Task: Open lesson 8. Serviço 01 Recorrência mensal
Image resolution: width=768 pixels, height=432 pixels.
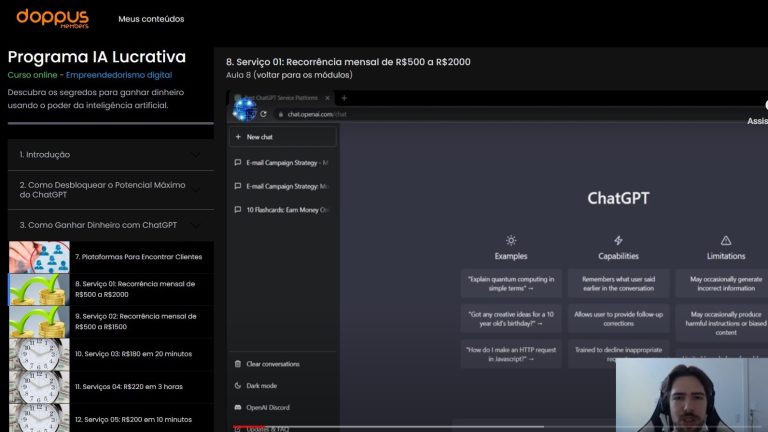Action: [x=135, y=289]
